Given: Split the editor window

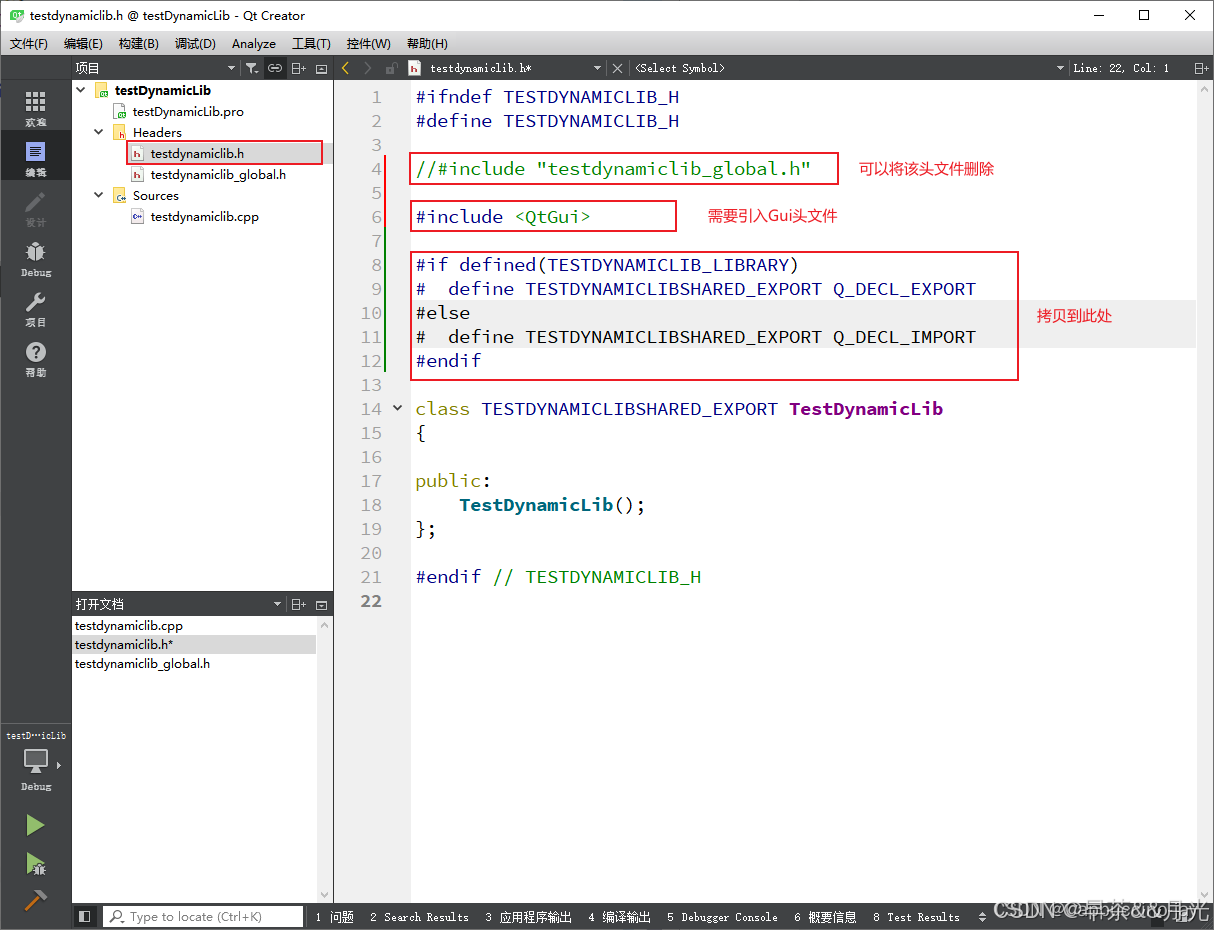Looking at the screenshot, I should coord(1201,68).
